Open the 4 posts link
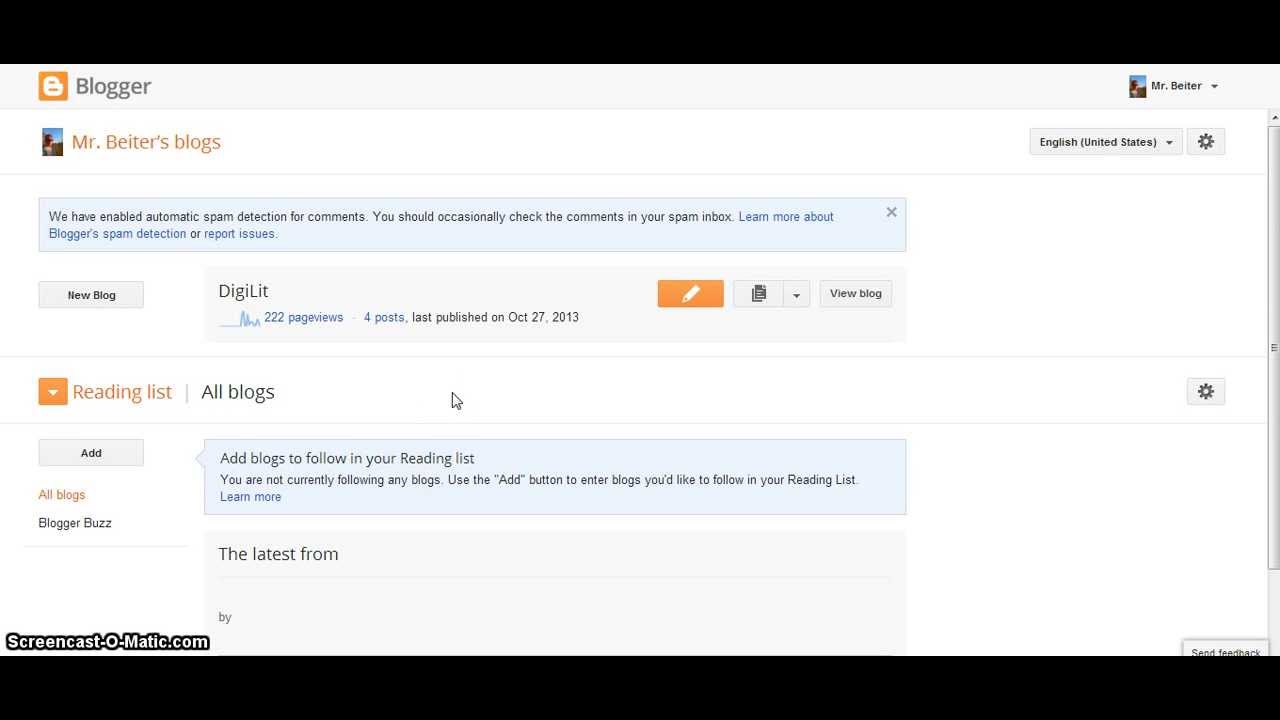The height and width of the screenshot is (720, 1280). pyautogui.click(x=384, y=317)
